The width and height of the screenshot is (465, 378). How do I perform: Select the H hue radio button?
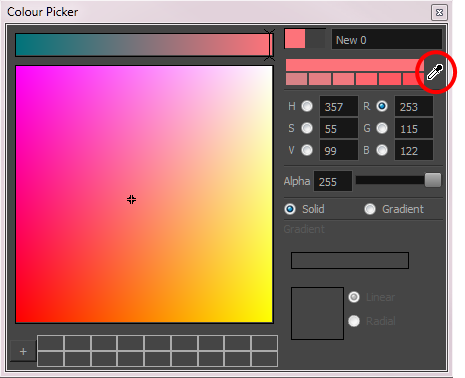coord(307,106)
